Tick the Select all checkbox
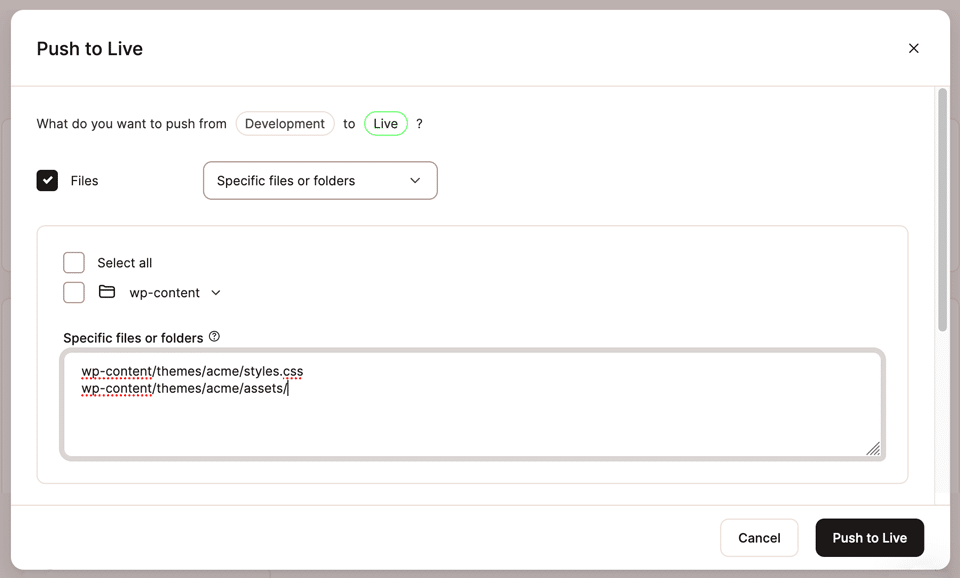This screenshot has width=960, height=578. pos(74,262)
